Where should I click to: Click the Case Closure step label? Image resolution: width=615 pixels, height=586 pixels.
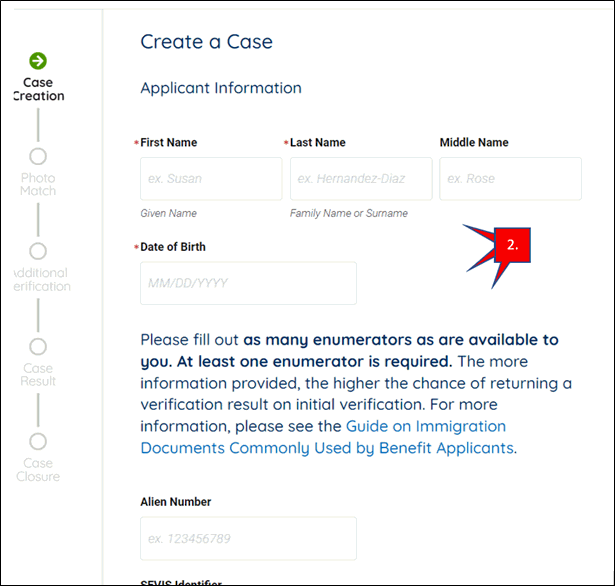pos(38,470)
